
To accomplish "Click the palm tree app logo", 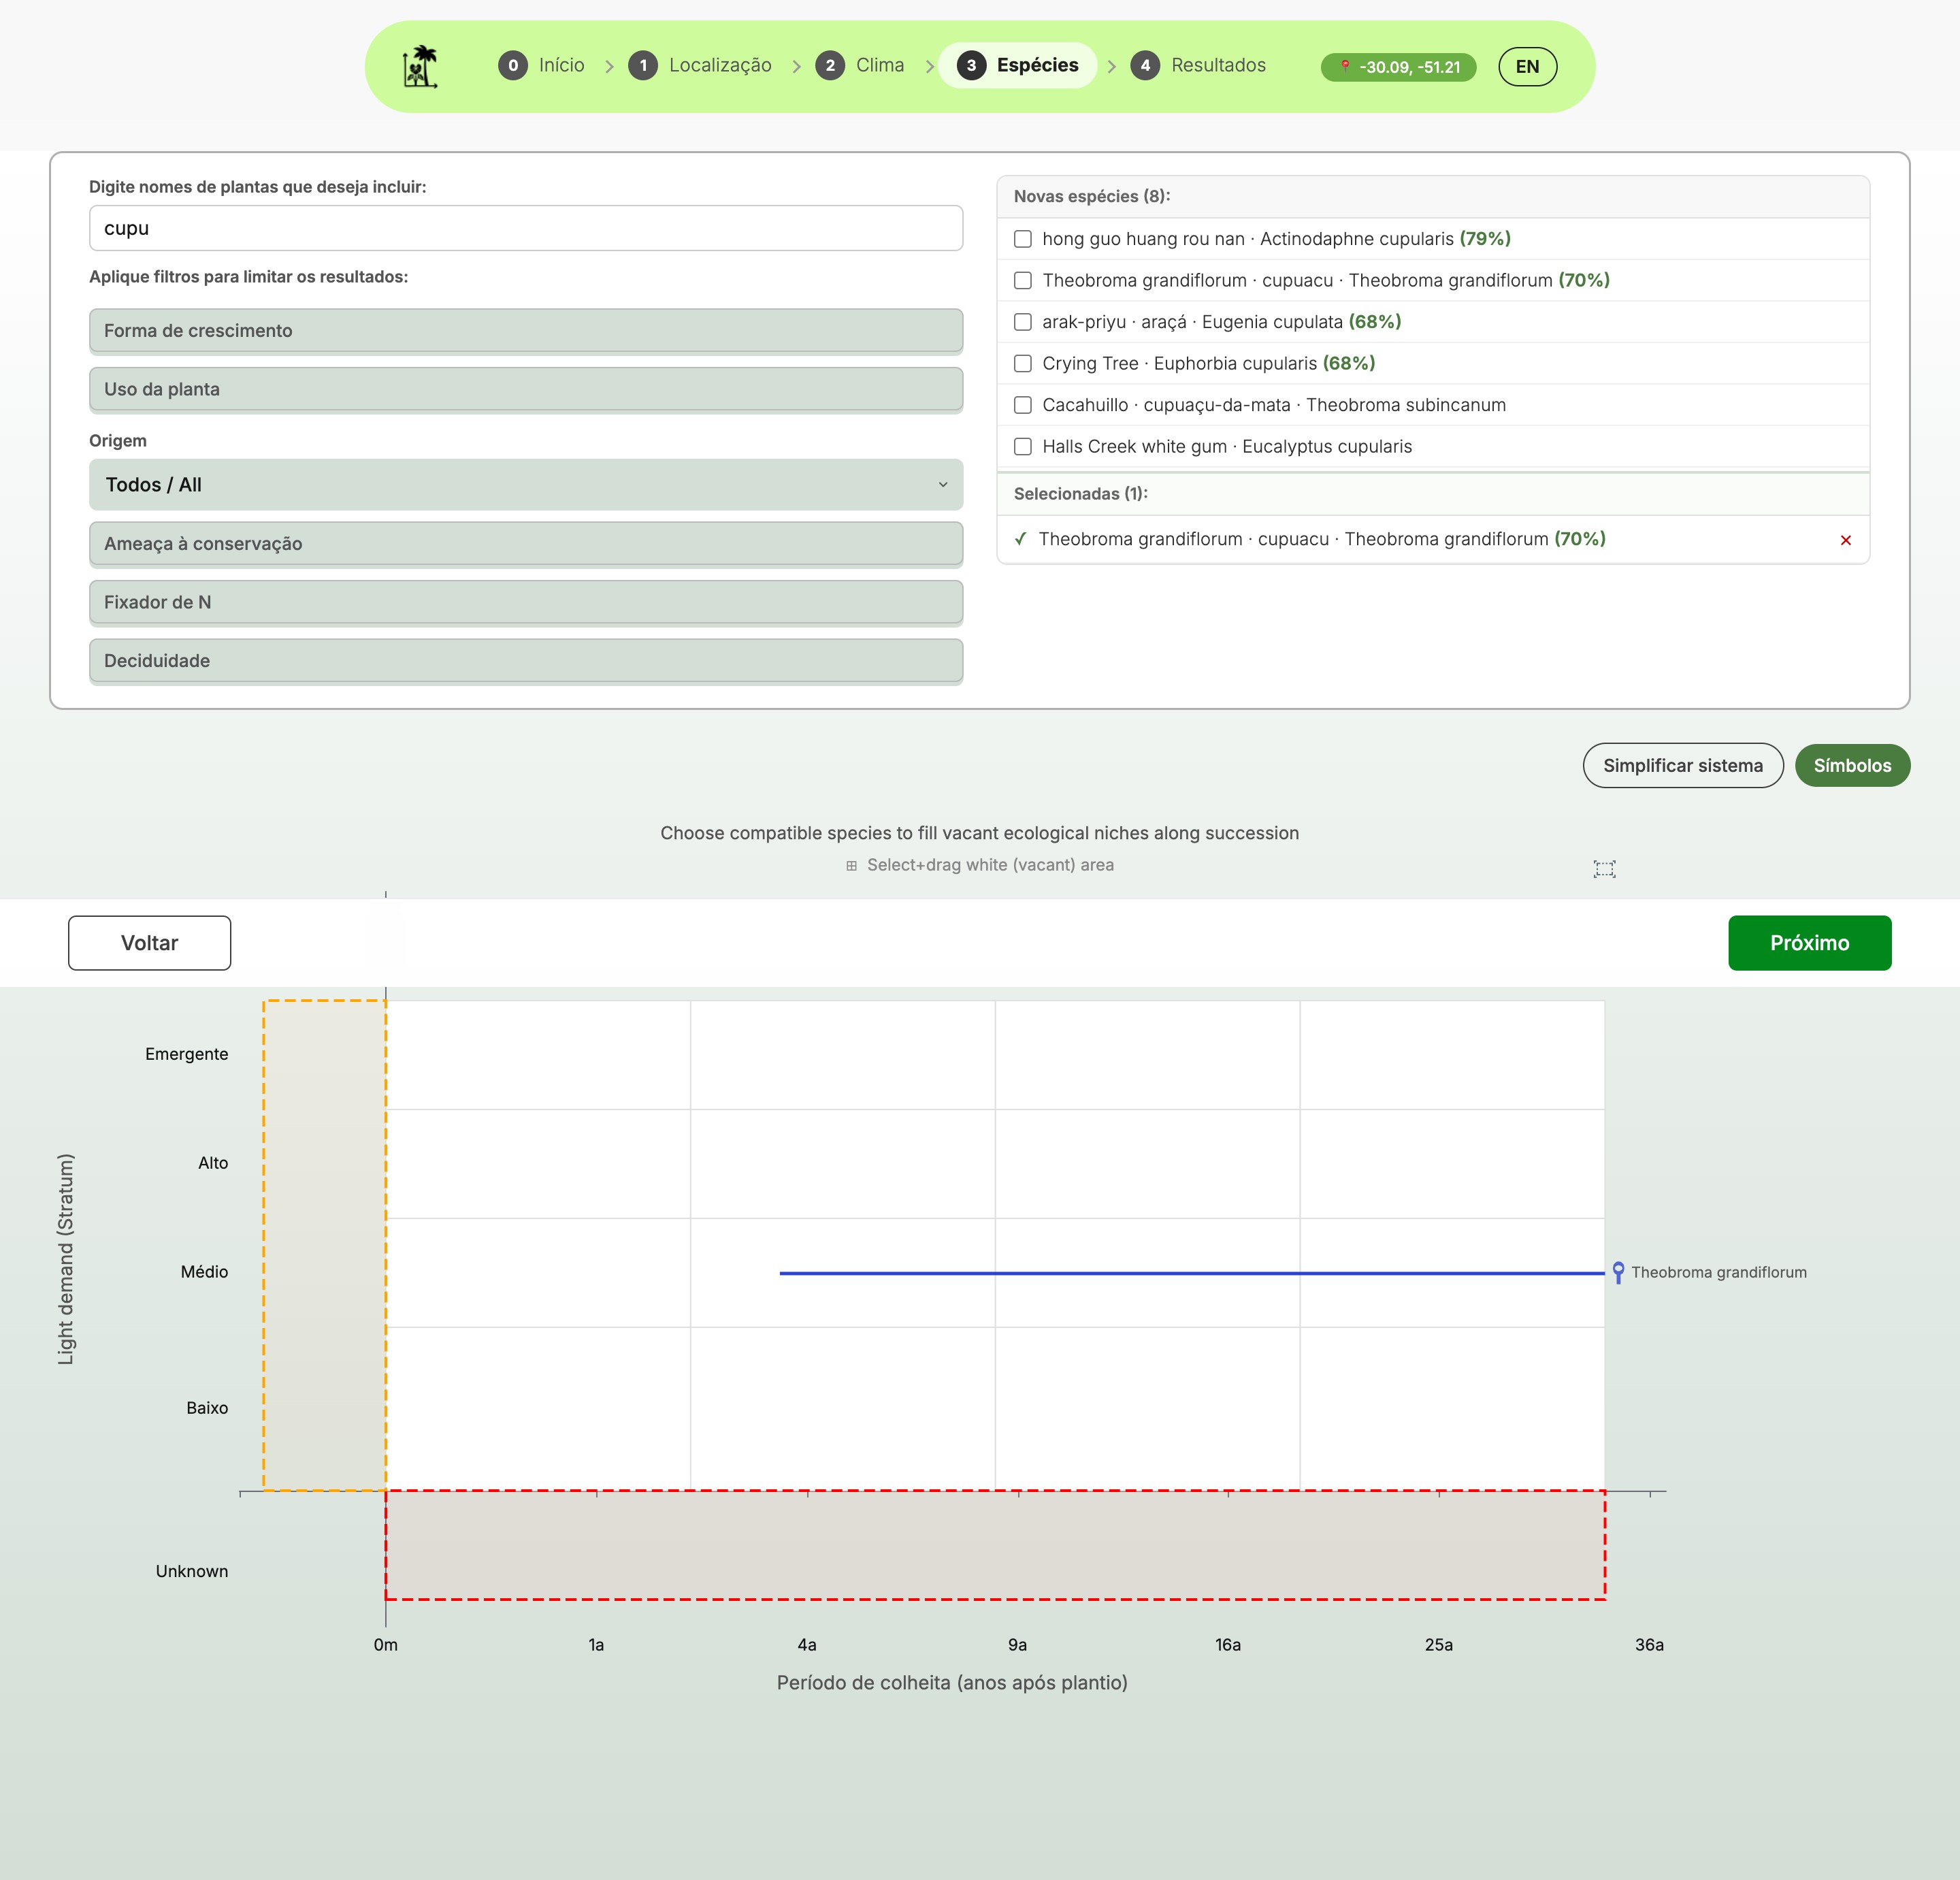I will tap(420, 66).
